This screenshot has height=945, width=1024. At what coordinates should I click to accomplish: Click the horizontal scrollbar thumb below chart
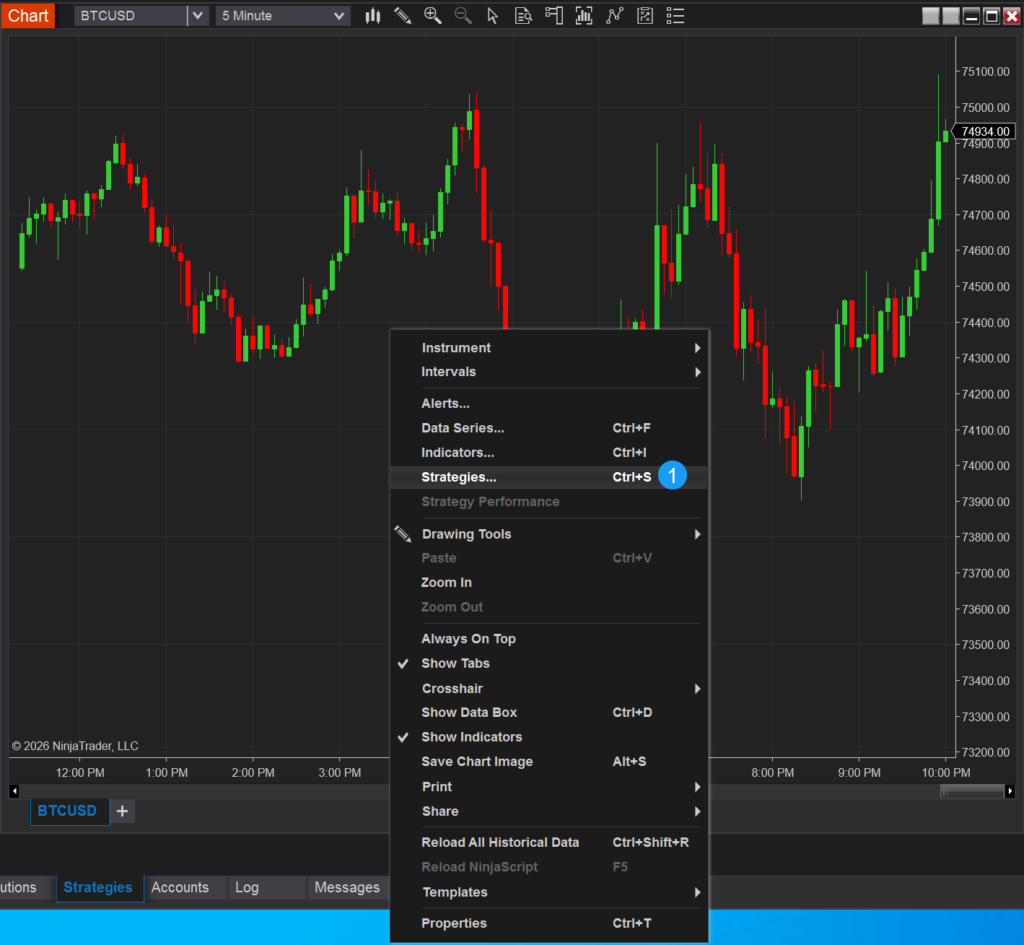pyautogui.click(x=971, y=791)
